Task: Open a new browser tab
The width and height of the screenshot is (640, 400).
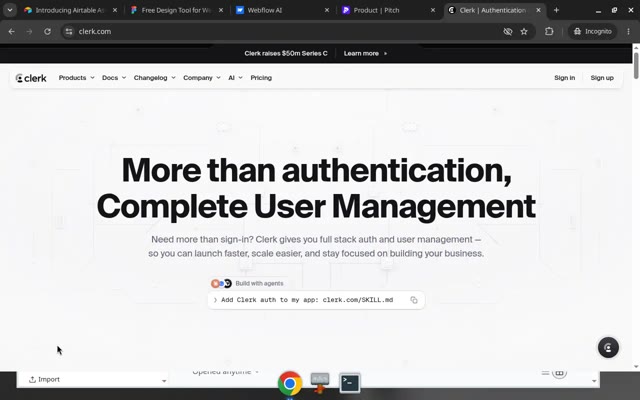Action: coord(556,10)
